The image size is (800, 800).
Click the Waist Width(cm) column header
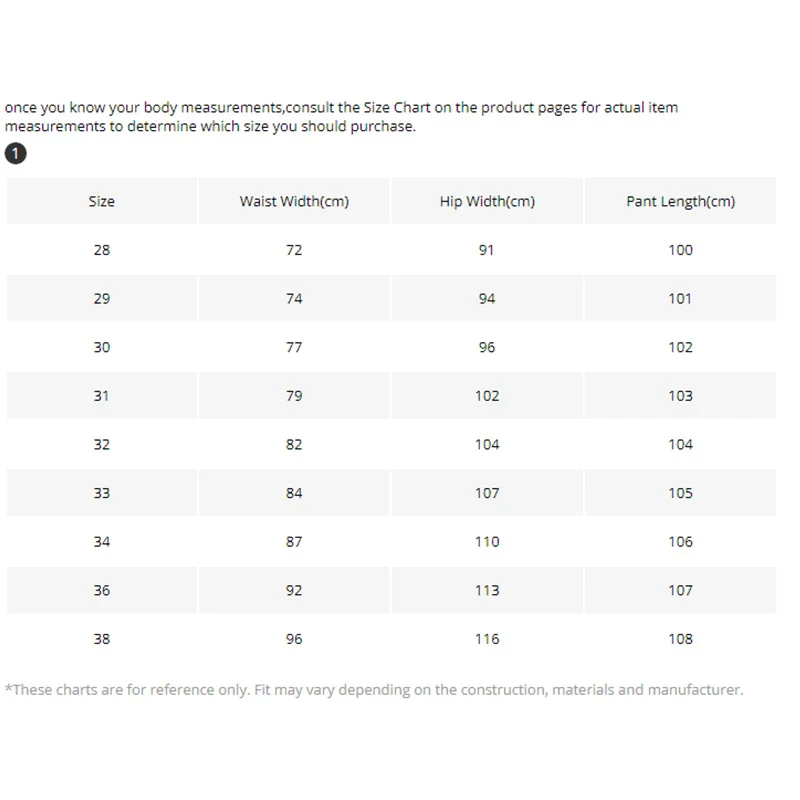(294, 201)
